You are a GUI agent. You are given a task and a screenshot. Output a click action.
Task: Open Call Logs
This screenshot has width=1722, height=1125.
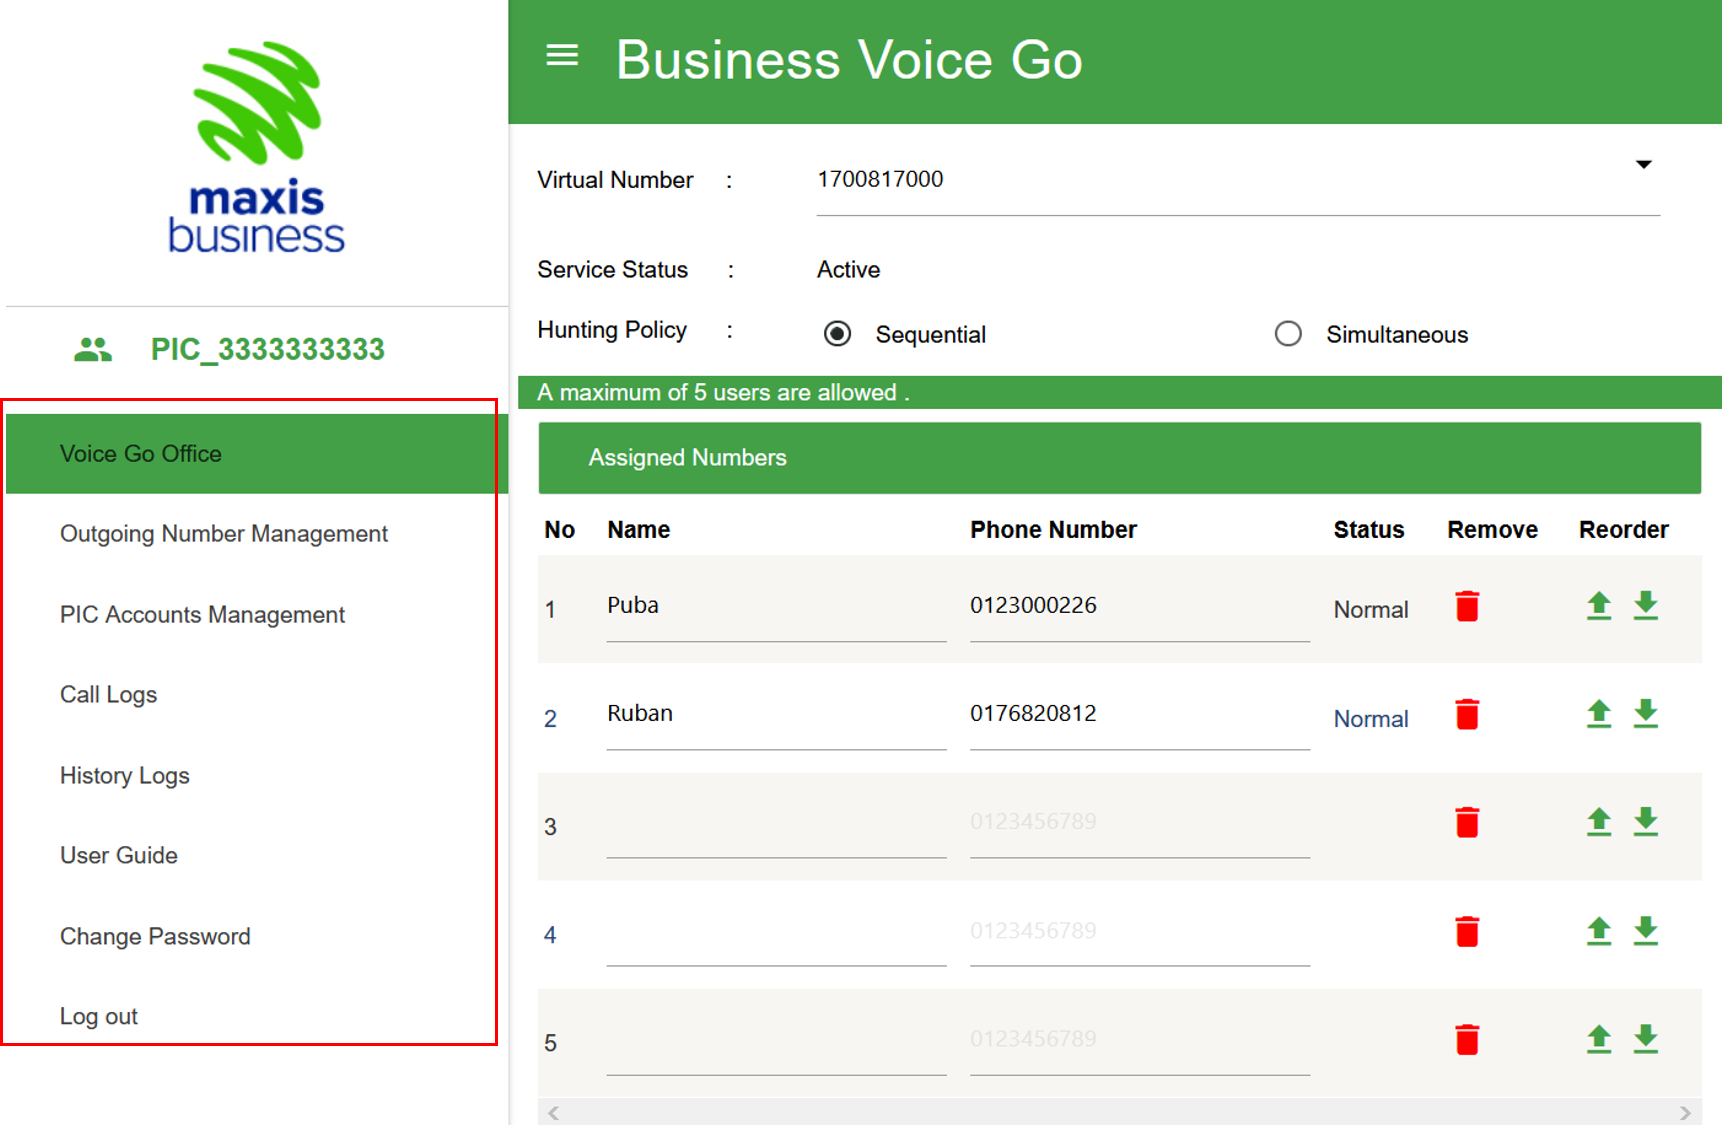click(x=108, y=695)
